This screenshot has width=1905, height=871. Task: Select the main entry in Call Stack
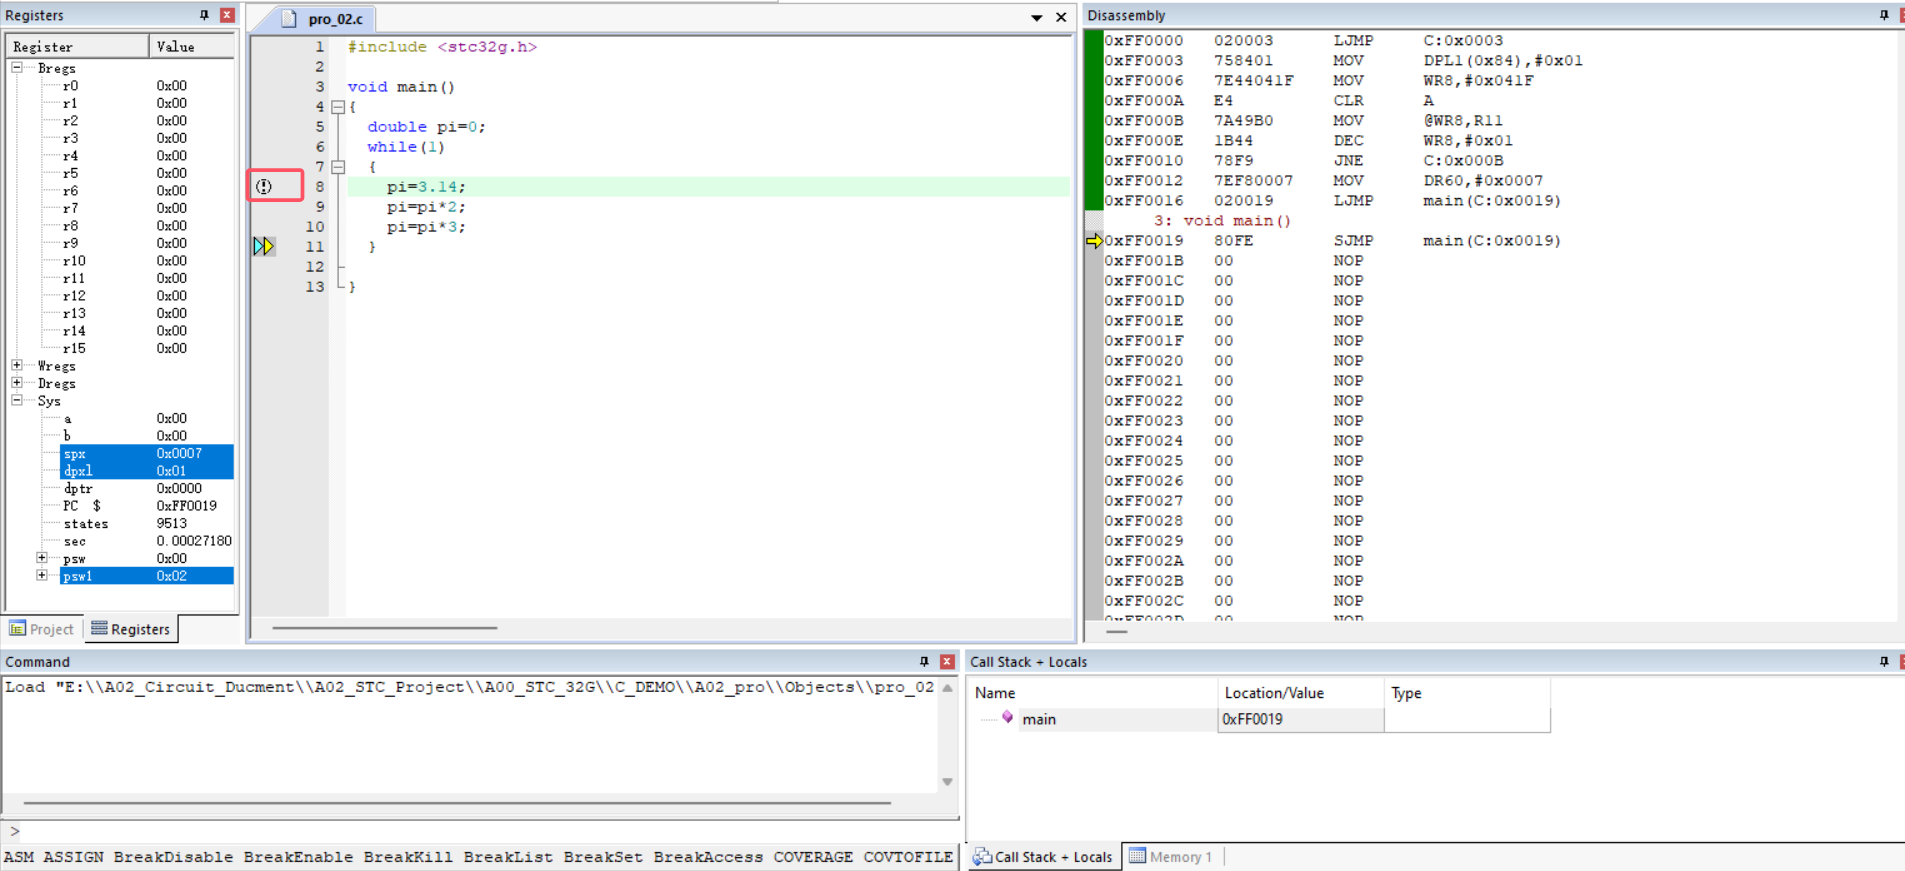click(x=1039, y=719)
